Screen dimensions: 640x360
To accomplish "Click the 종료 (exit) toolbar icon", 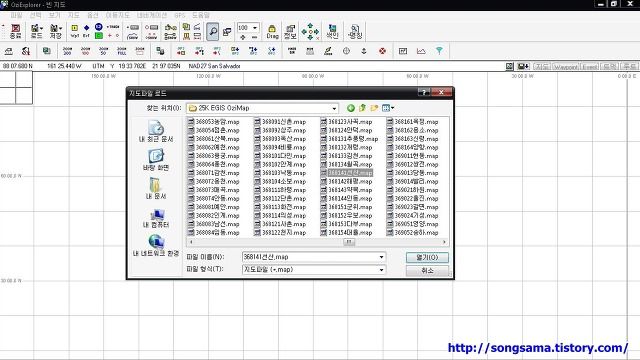I will [x=15, y=31].
